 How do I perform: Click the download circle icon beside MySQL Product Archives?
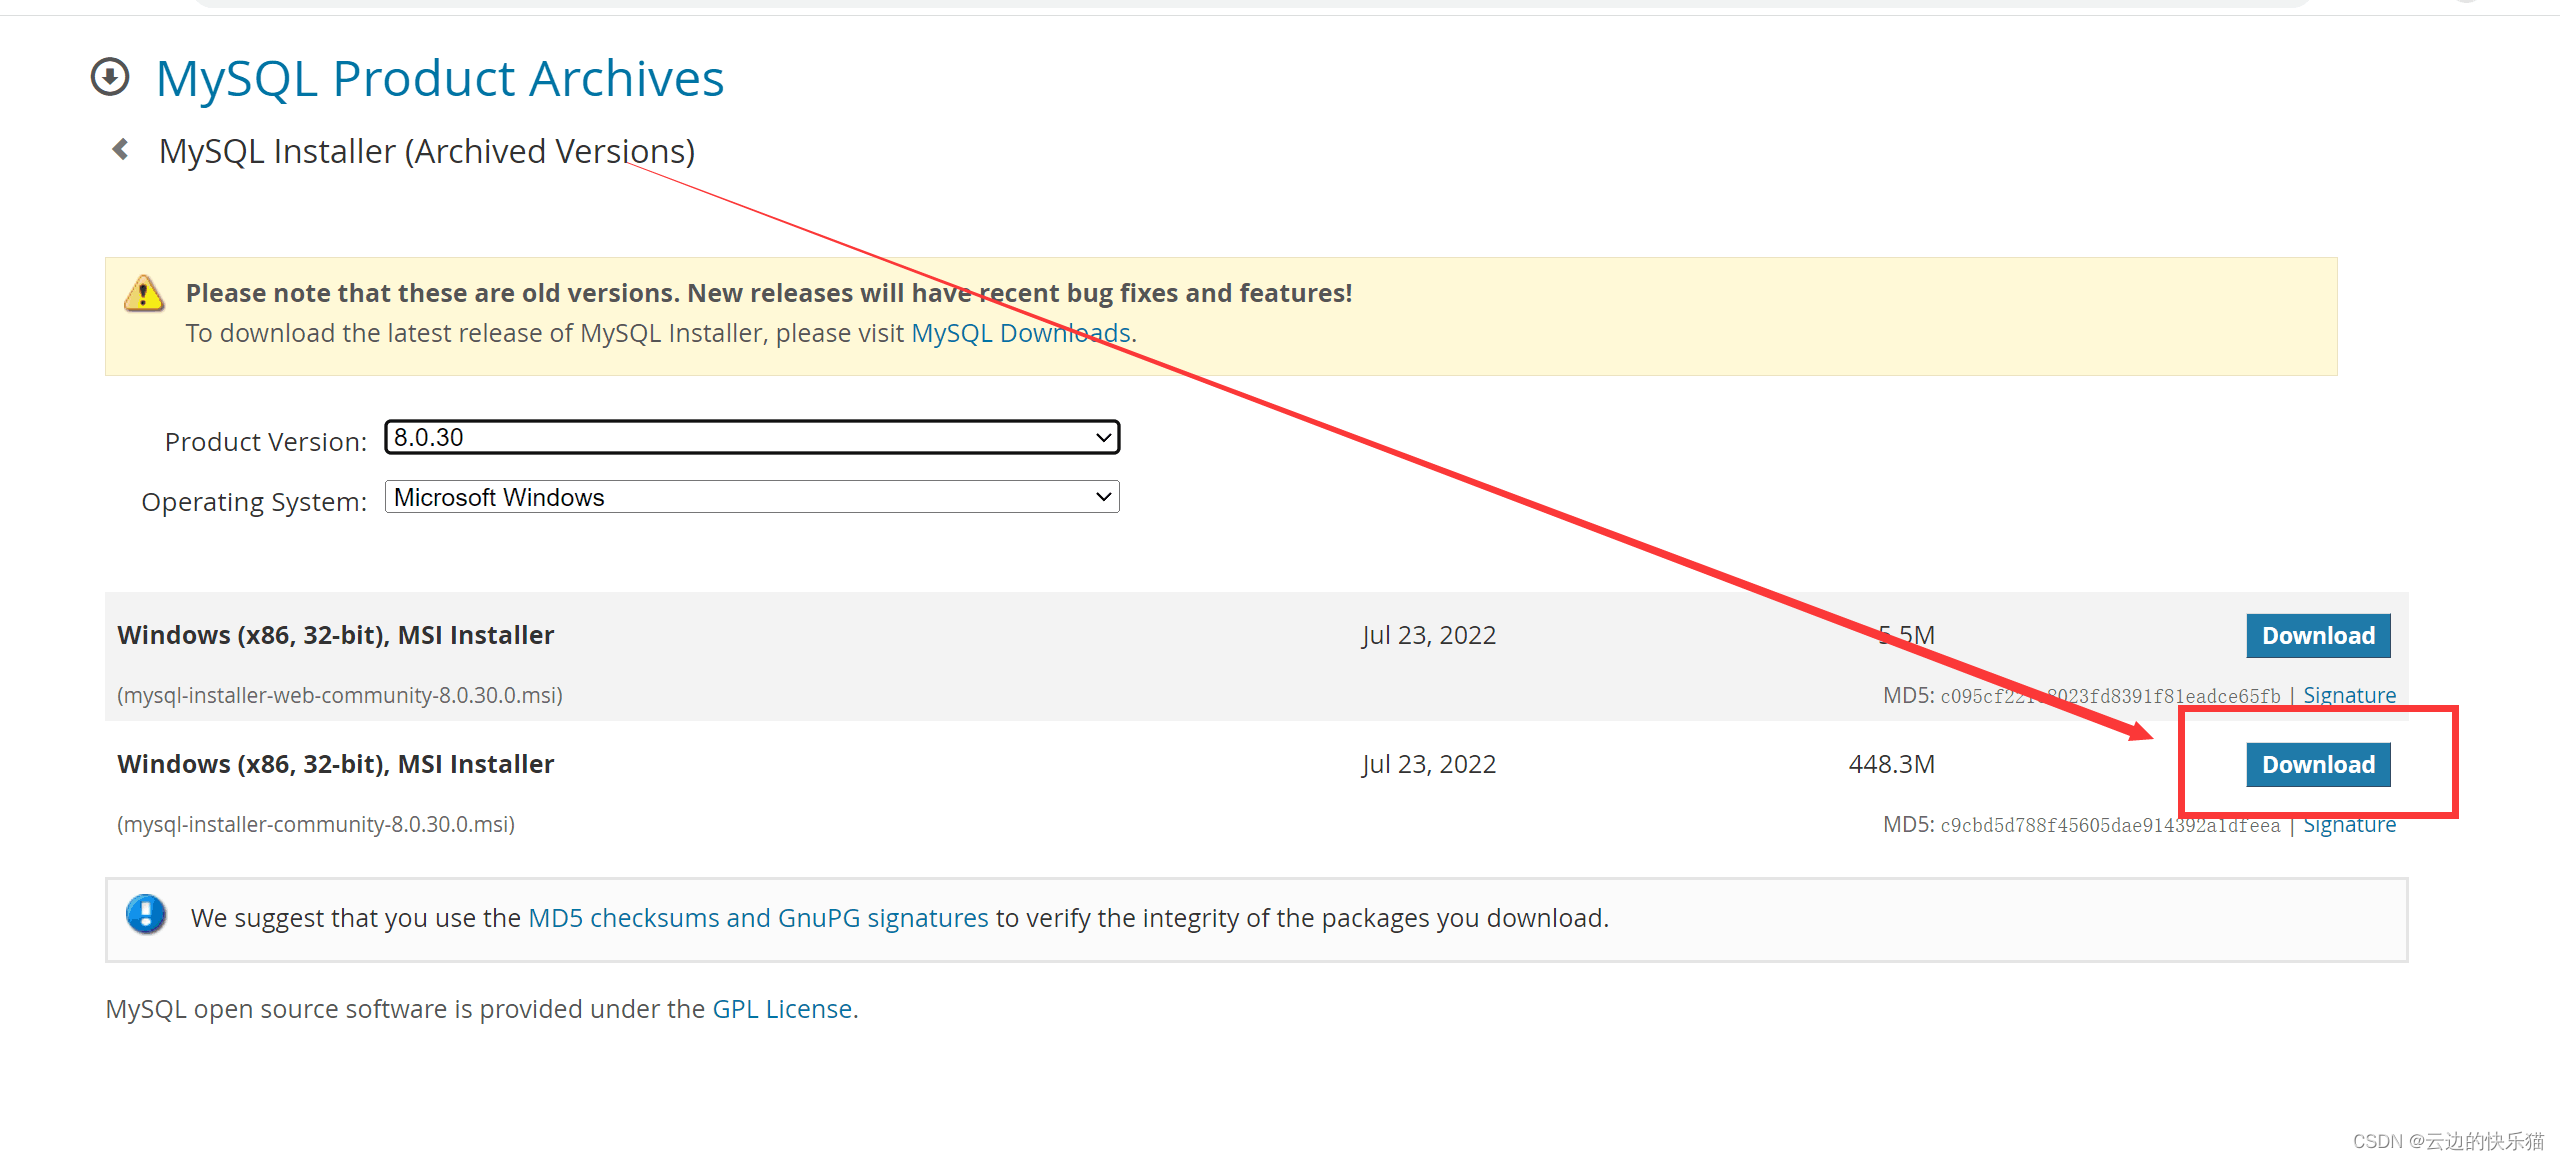(x=110, y=77)
